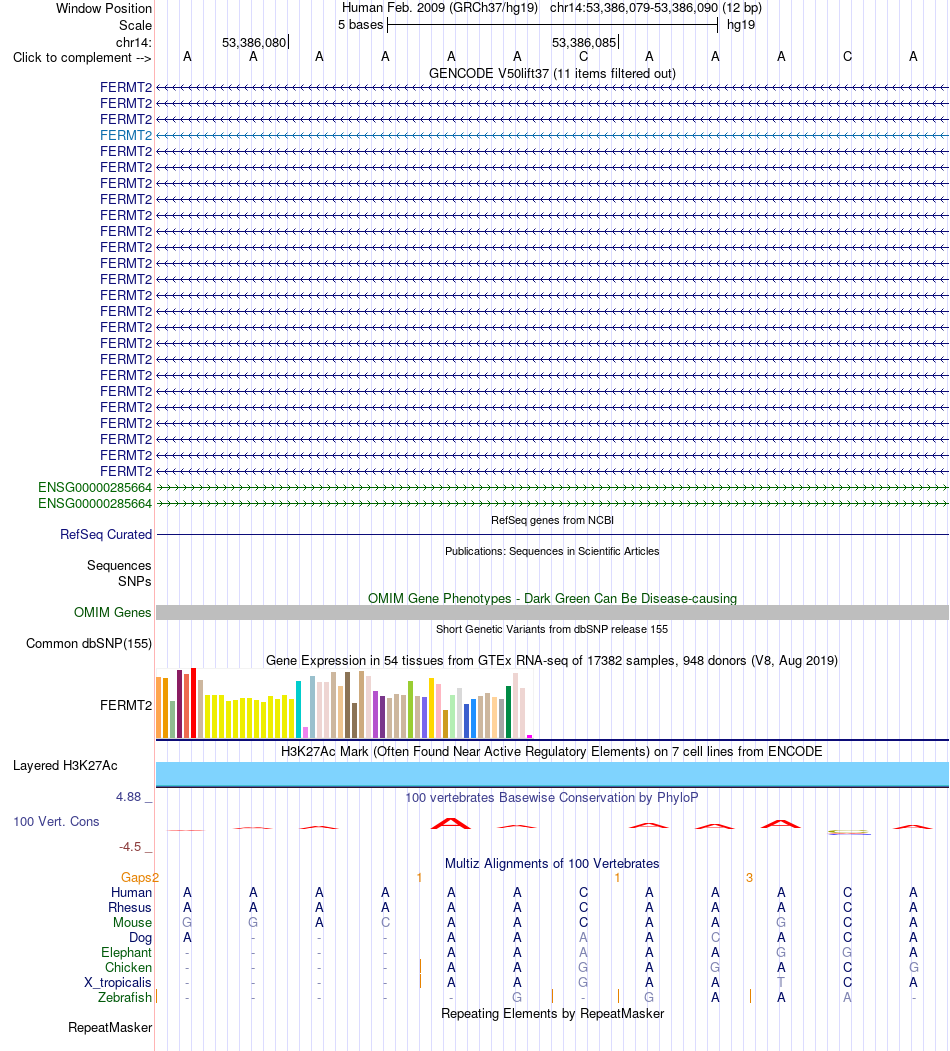Click the Common dbSNP(155) track label
Viewport: 950px width, 1051px height.
point(89,643)
